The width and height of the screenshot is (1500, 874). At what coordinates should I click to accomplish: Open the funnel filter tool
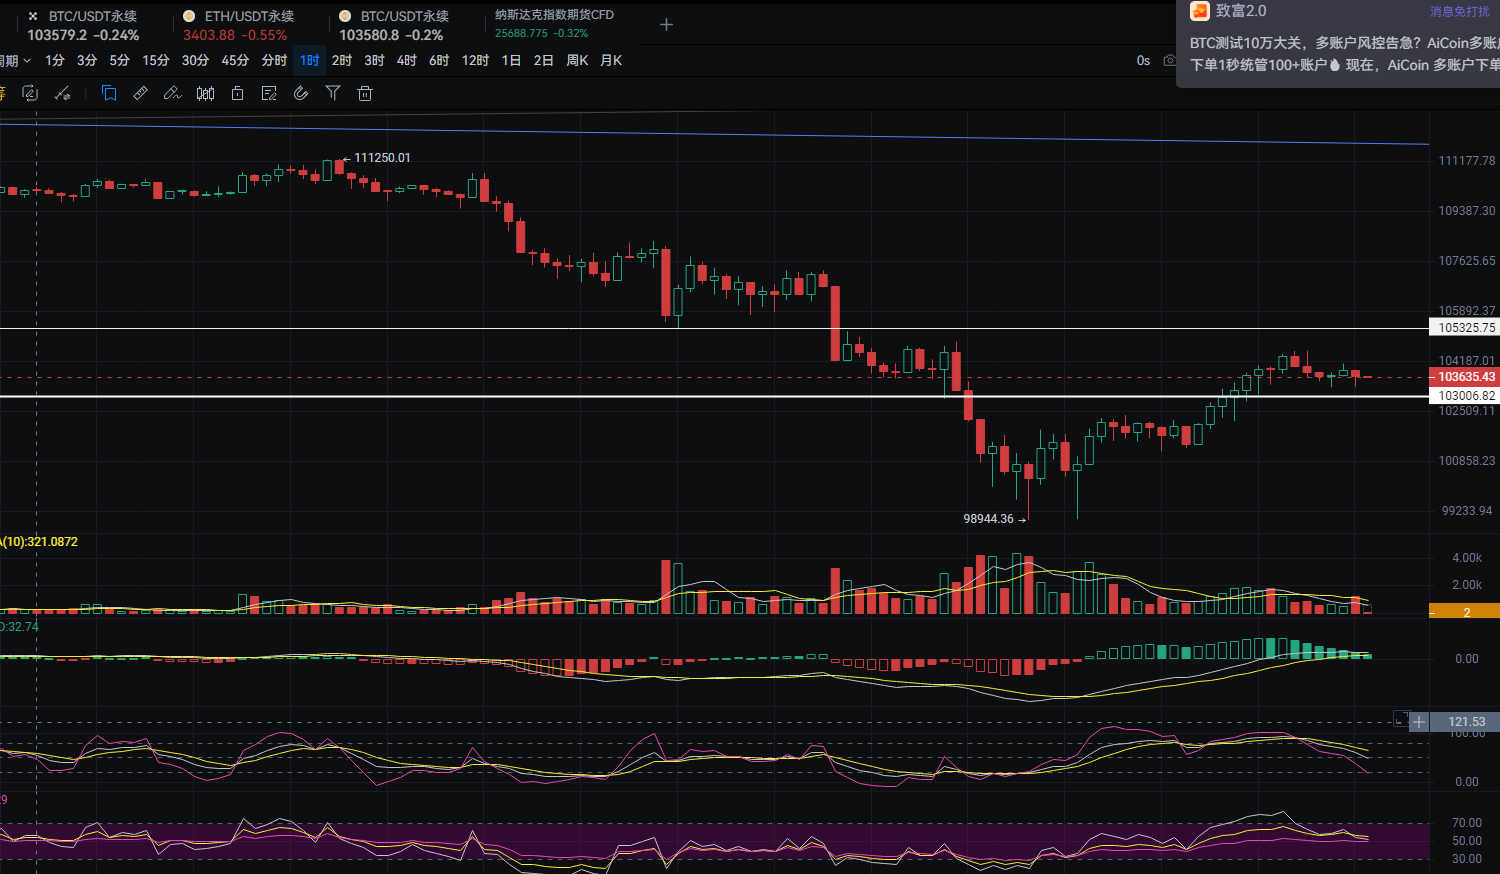[333, 93]
